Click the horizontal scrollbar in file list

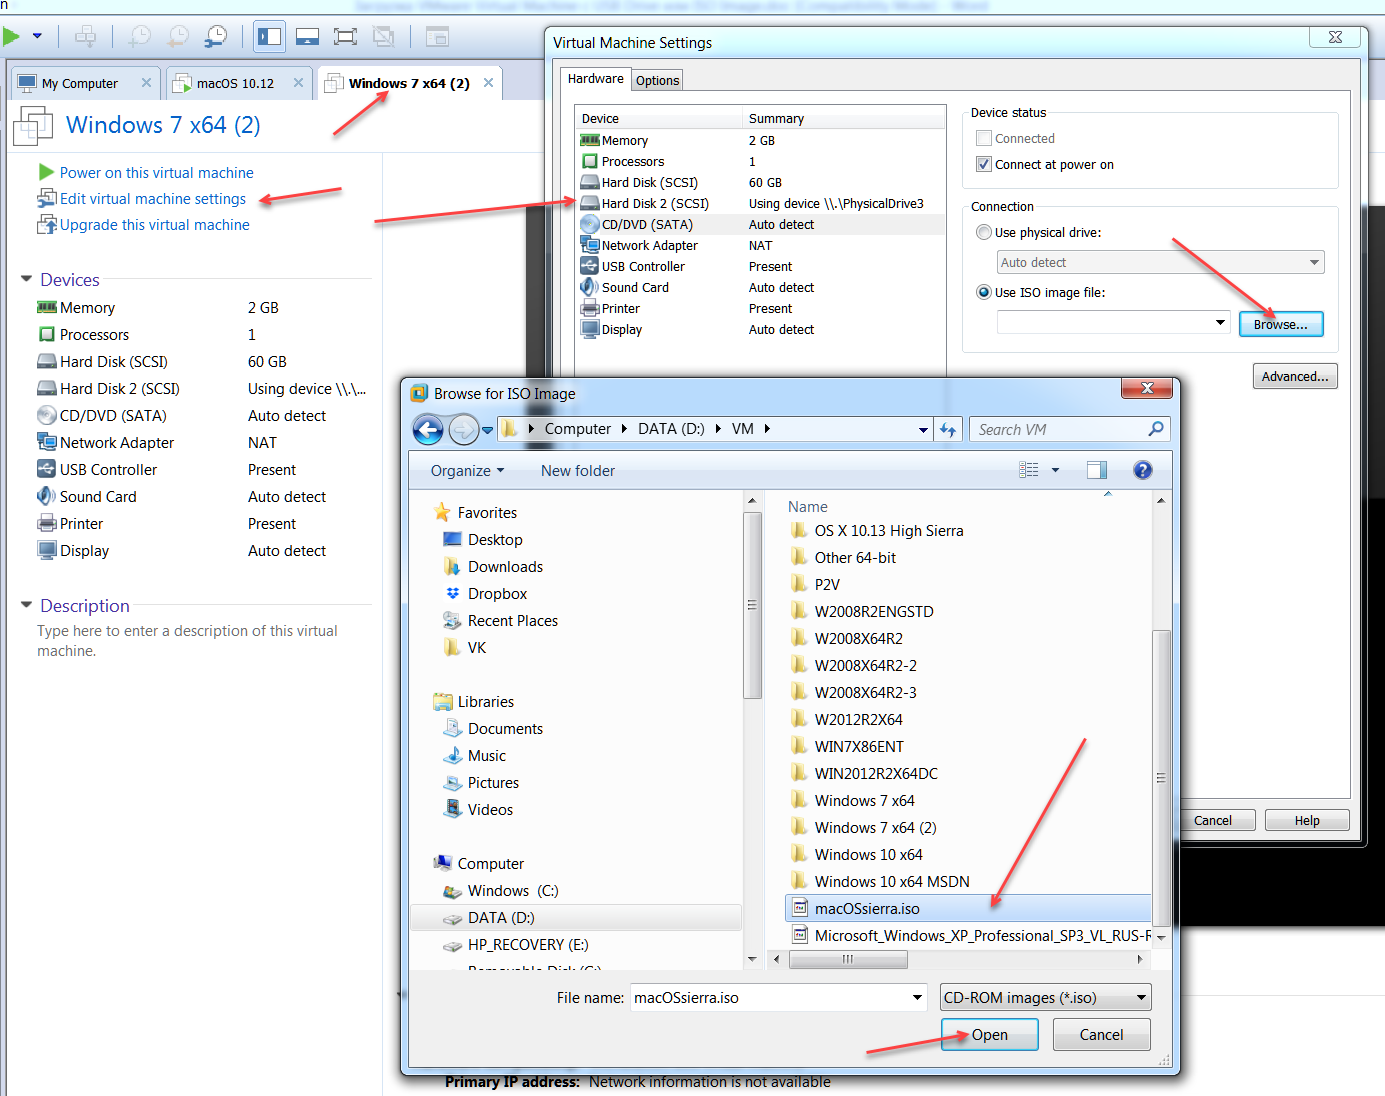click(x=848, y=959)
